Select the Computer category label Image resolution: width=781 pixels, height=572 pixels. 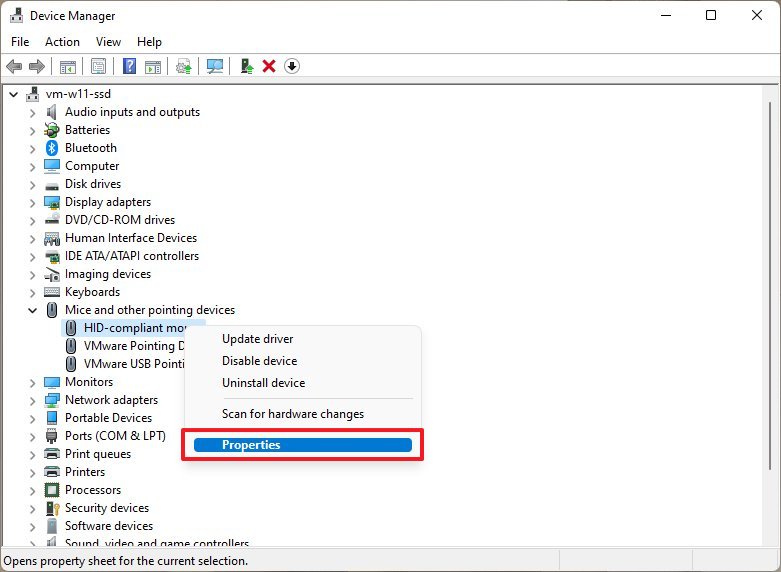tap(92, 166)
